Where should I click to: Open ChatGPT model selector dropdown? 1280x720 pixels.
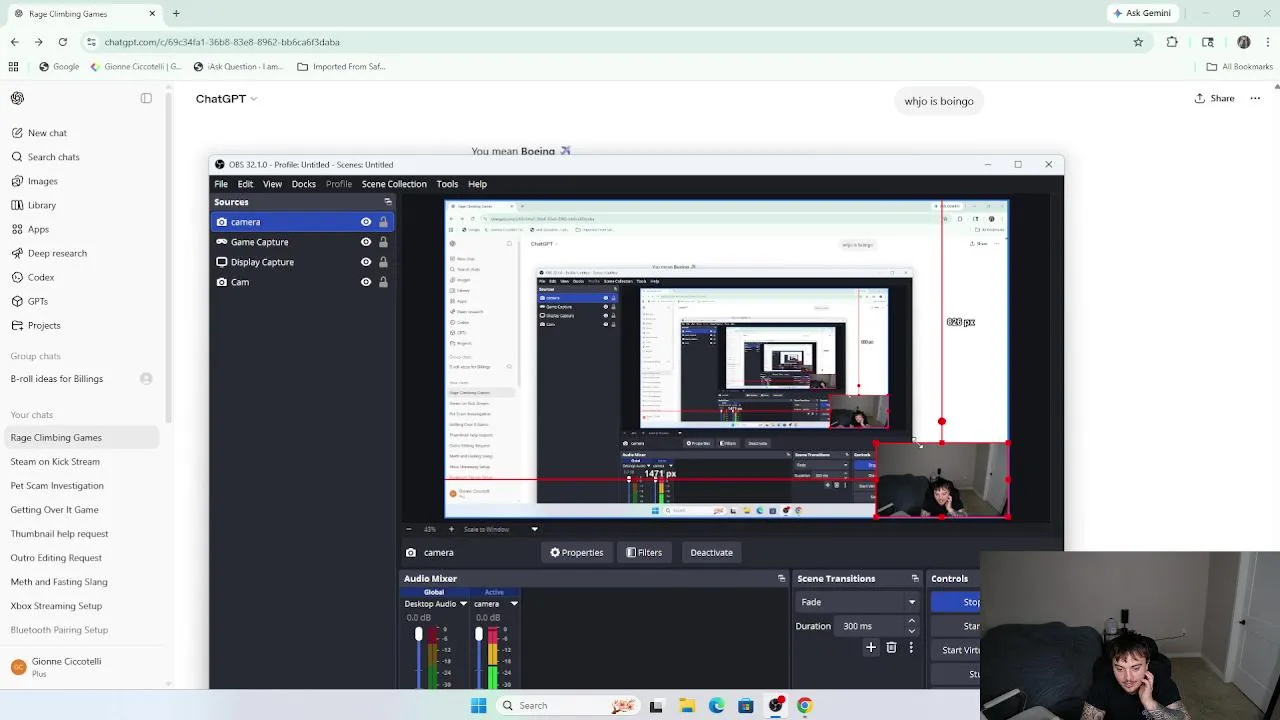tap(227, 99)
